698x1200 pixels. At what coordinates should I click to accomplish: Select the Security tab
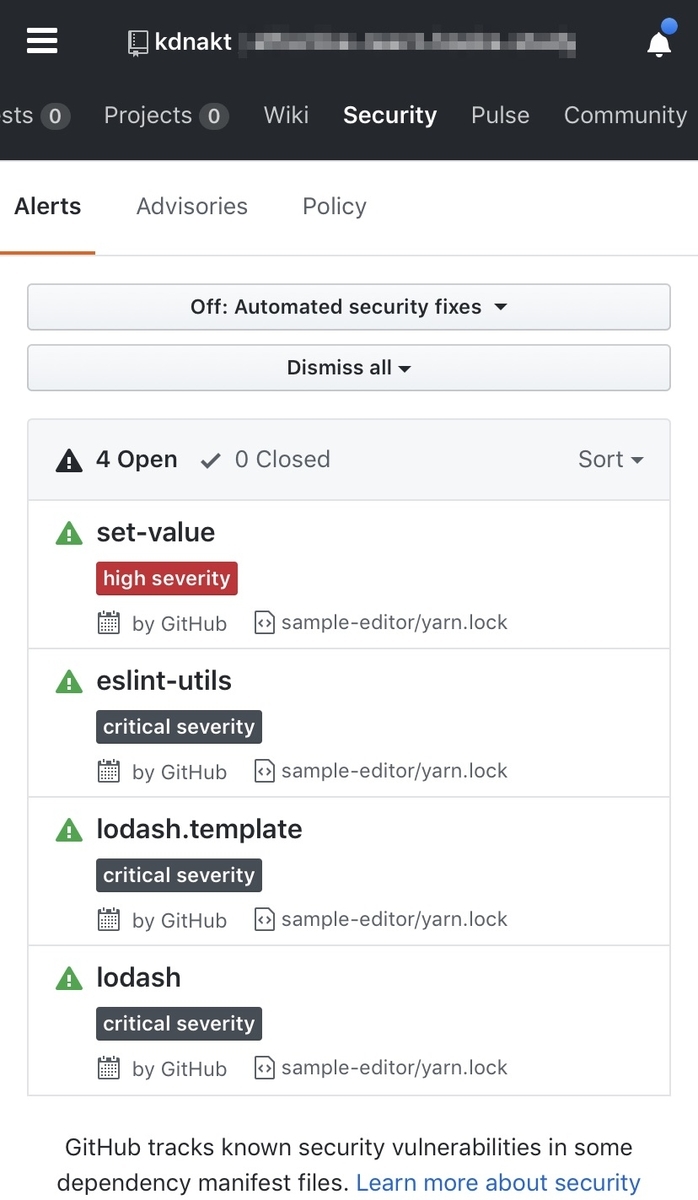tap(390, 115)
